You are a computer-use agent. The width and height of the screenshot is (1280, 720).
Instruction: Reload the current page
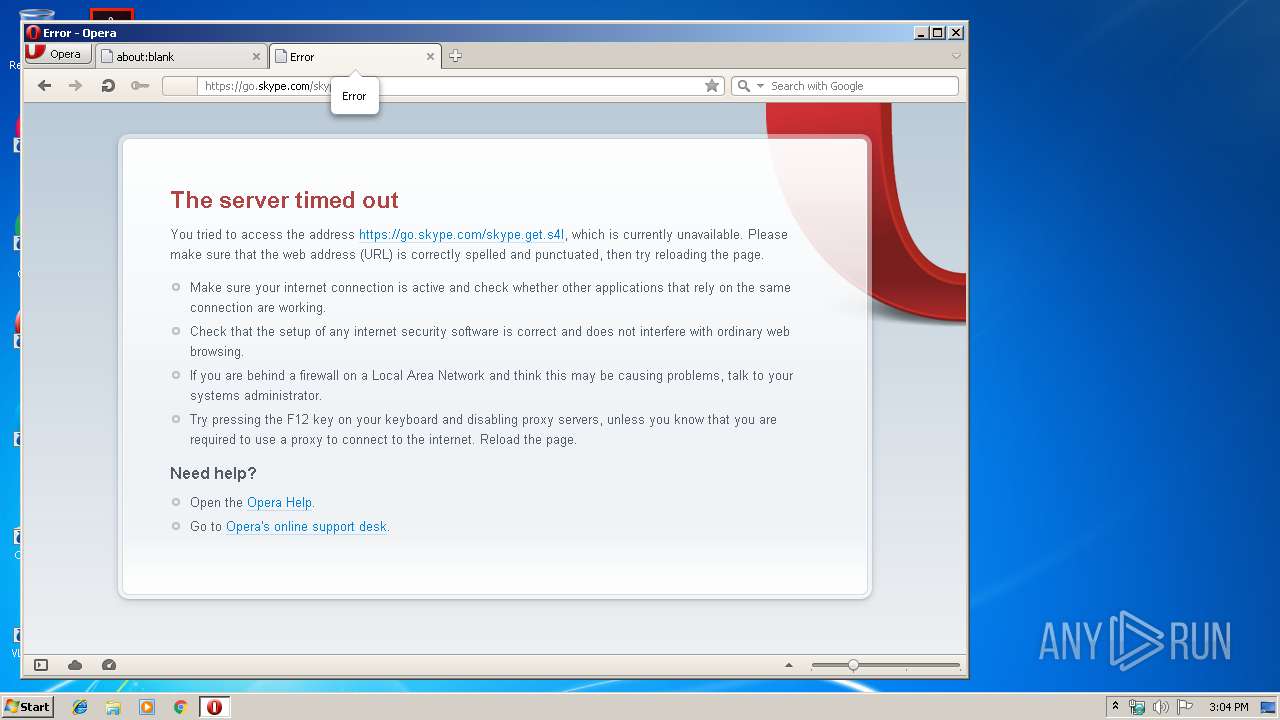(108, 86)
